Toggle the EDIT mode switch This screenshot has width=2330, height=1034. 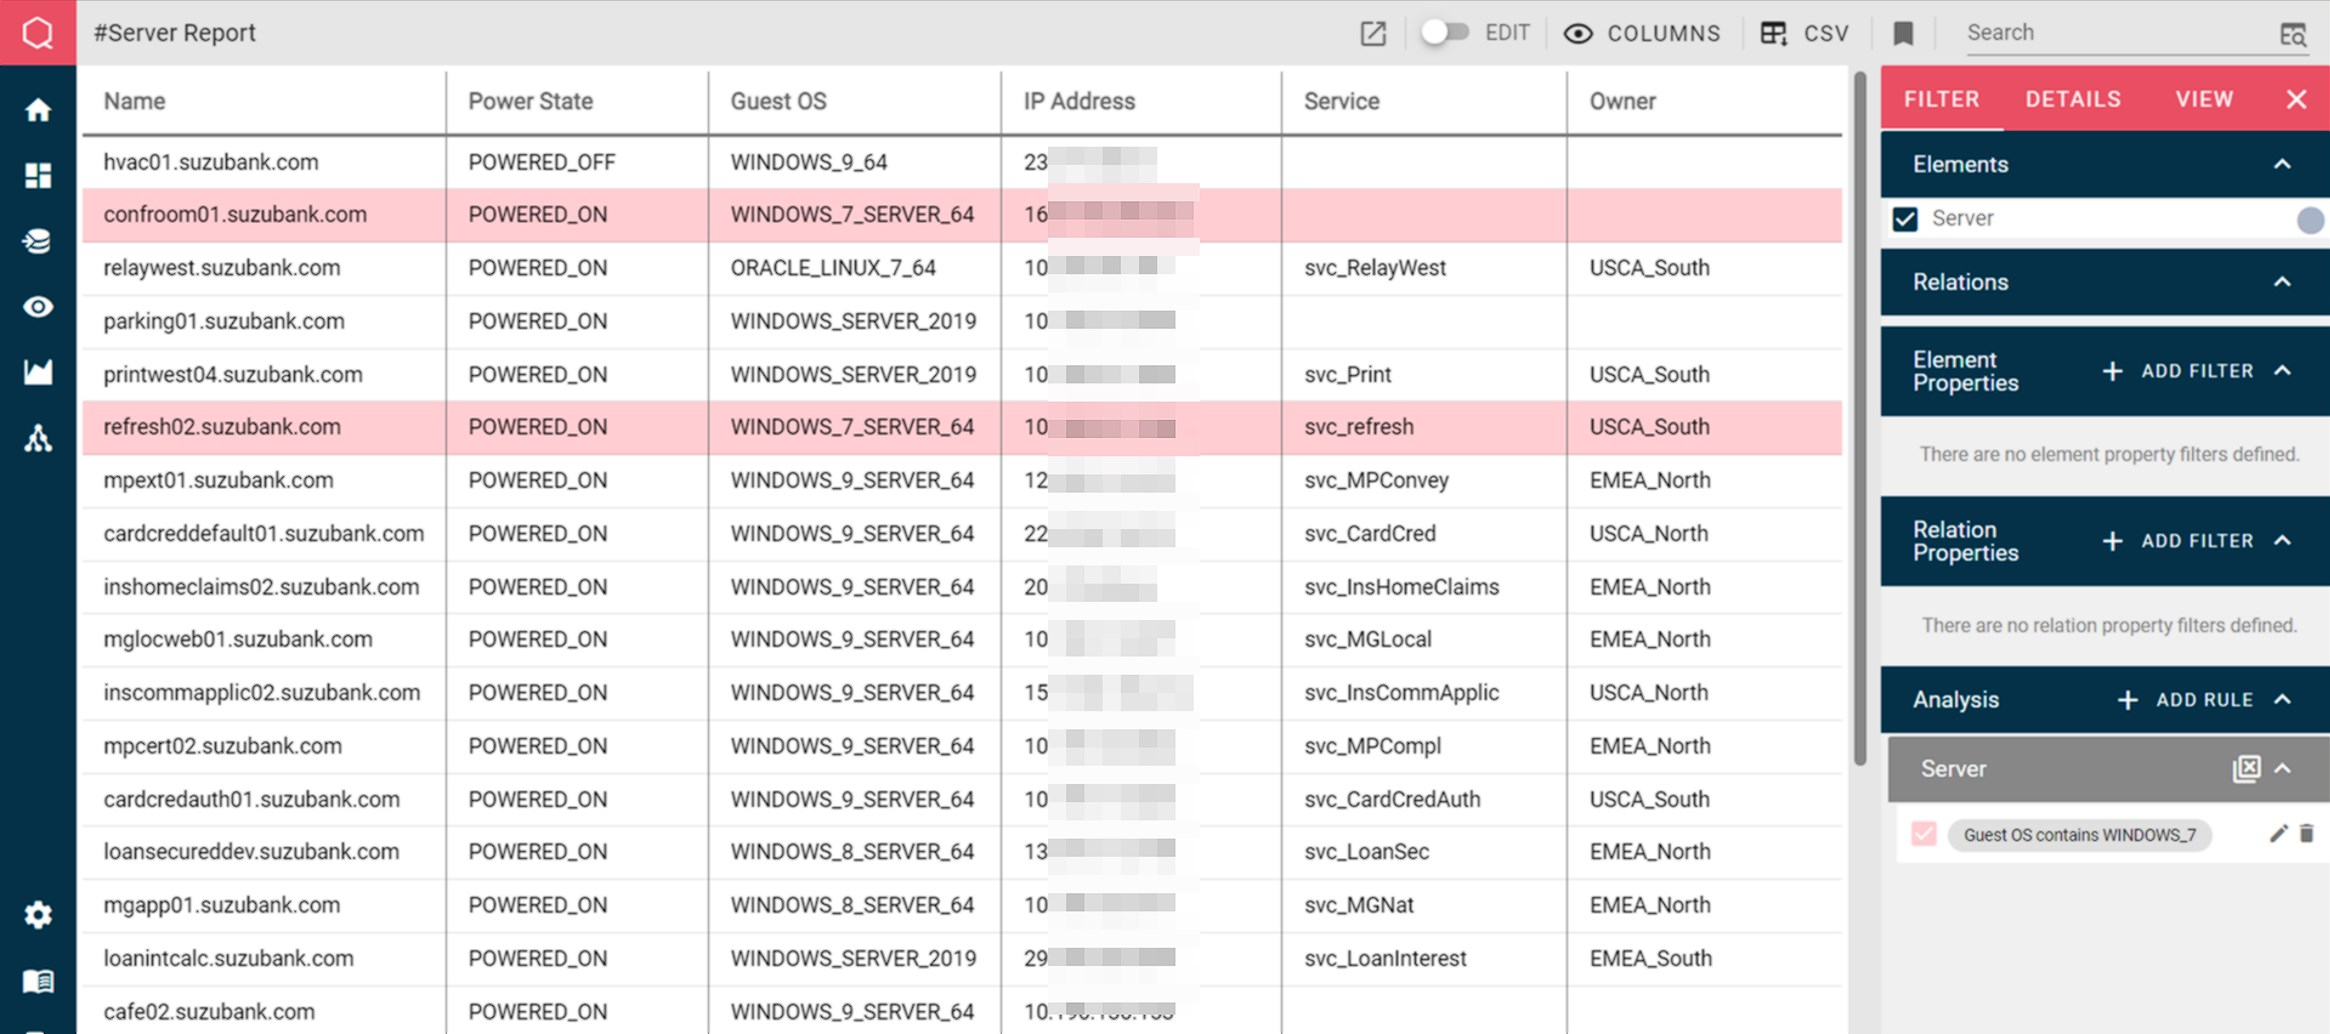[x=1444, y=33]
